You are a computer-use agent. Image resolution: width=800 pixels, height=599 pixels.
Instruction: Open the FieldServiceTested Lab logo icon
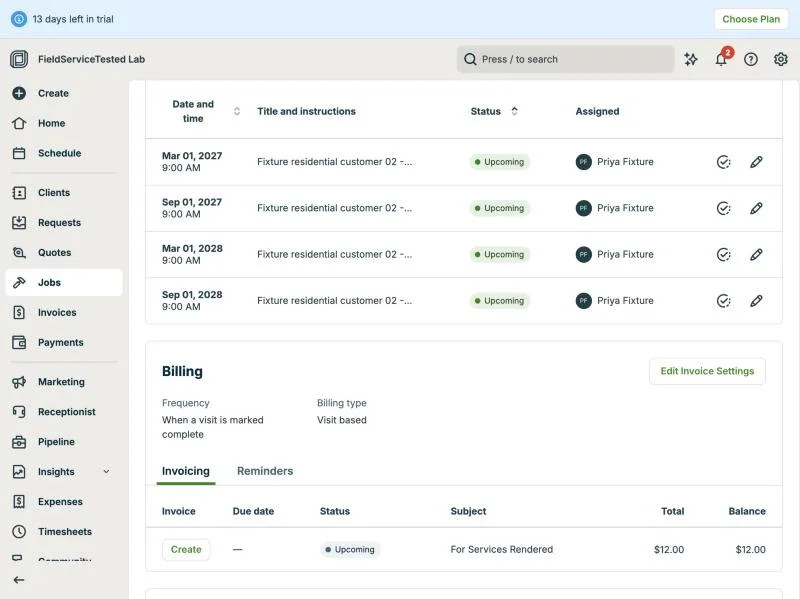(19, 59)
